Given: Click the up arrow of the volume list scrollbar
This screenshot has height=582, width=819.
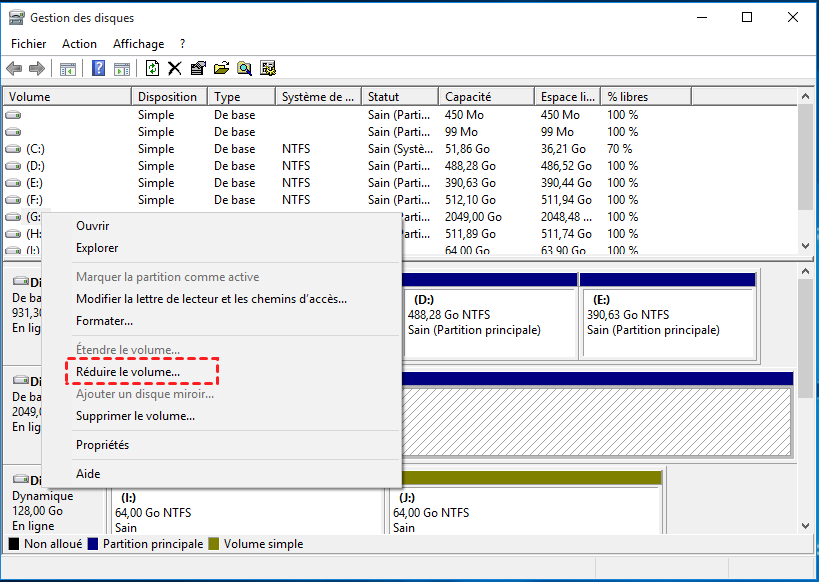Looking at the screenshot, I should click(805, 96).
